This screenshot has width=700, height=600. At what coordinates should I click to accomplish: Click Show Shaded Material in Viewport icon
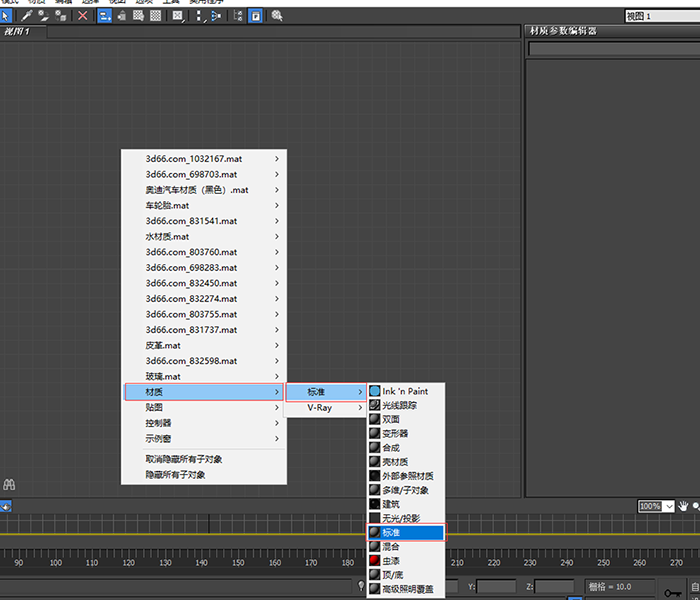pyautogui.click(x=138, y=16)
